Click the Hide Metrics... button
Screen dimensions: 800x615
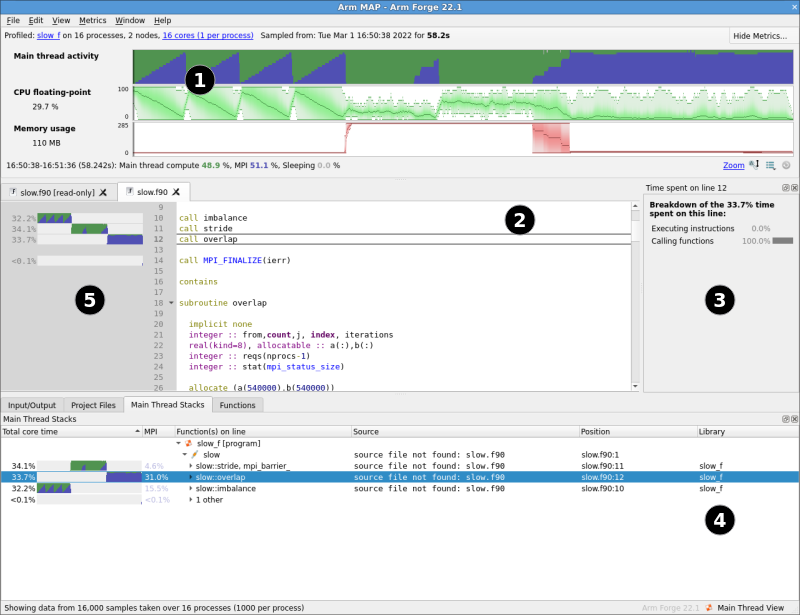[x=760, y=36]
